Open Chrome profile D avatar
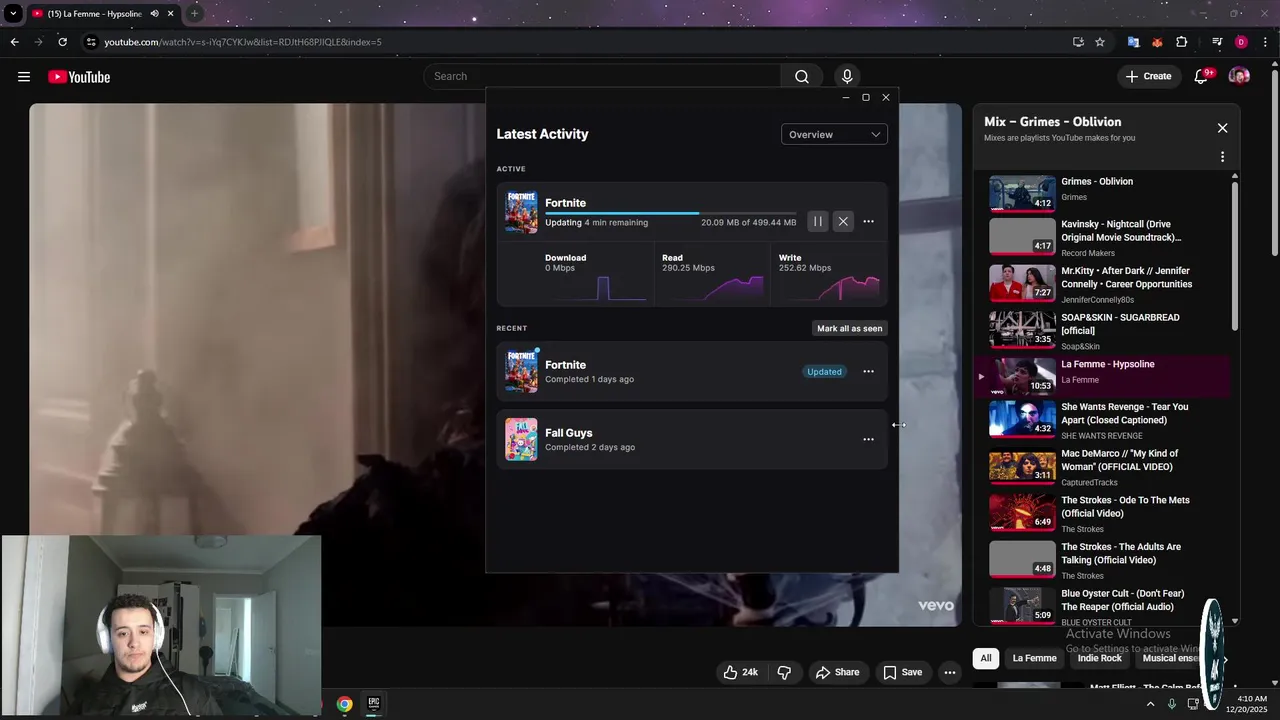This screenshot has width=1280, height=720. coord(1241,42)
